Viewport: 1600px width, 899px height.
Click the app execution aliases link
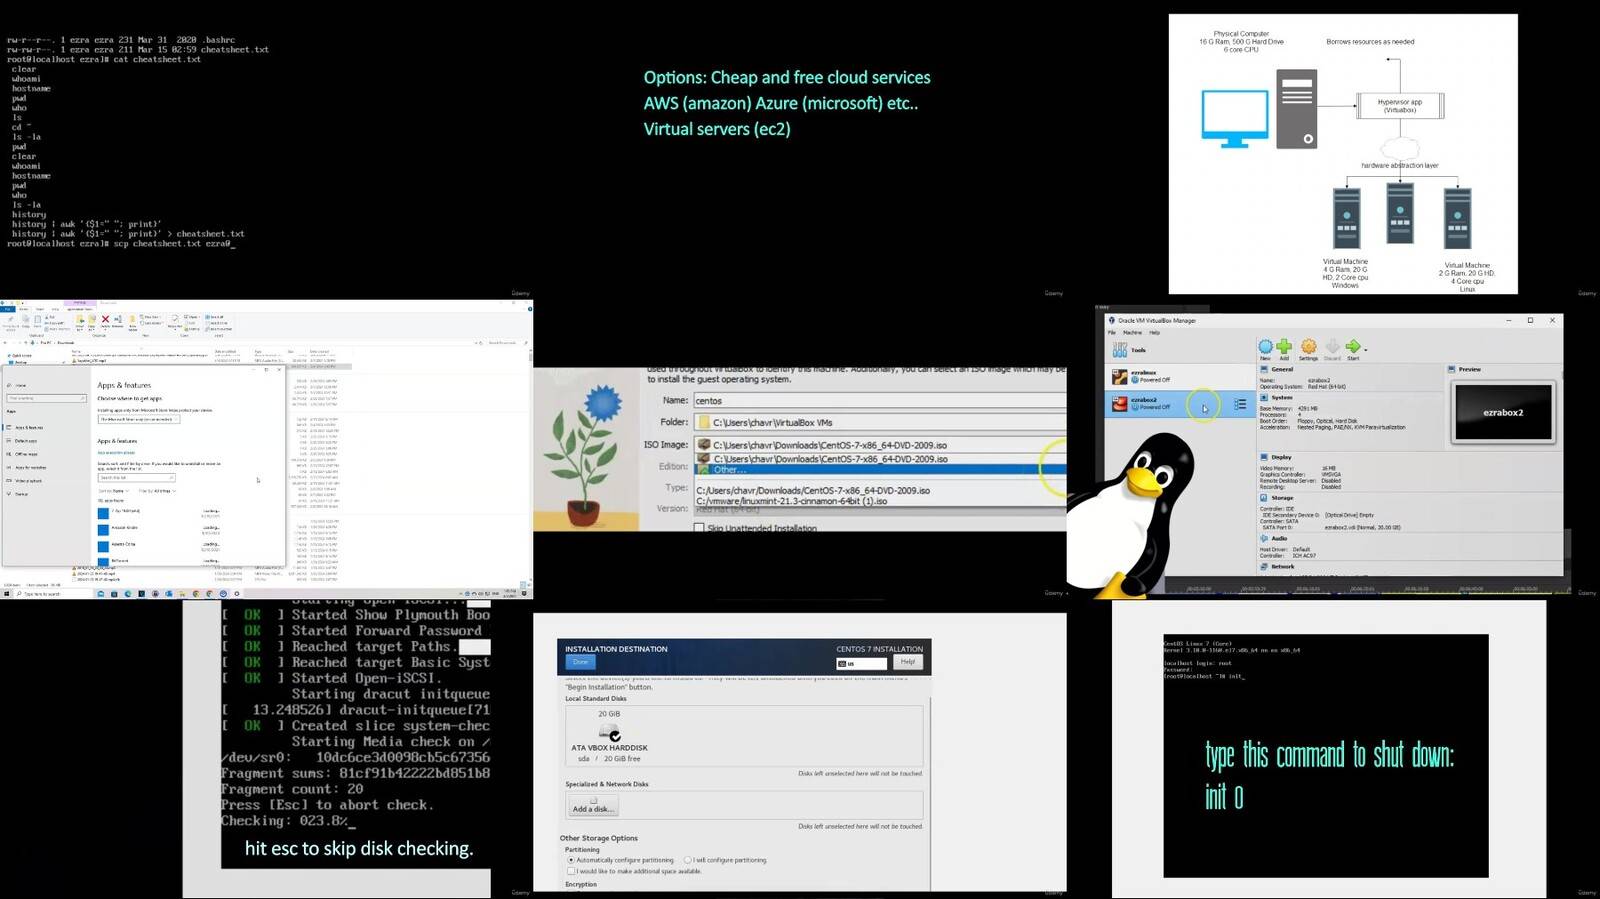point(116,453)
